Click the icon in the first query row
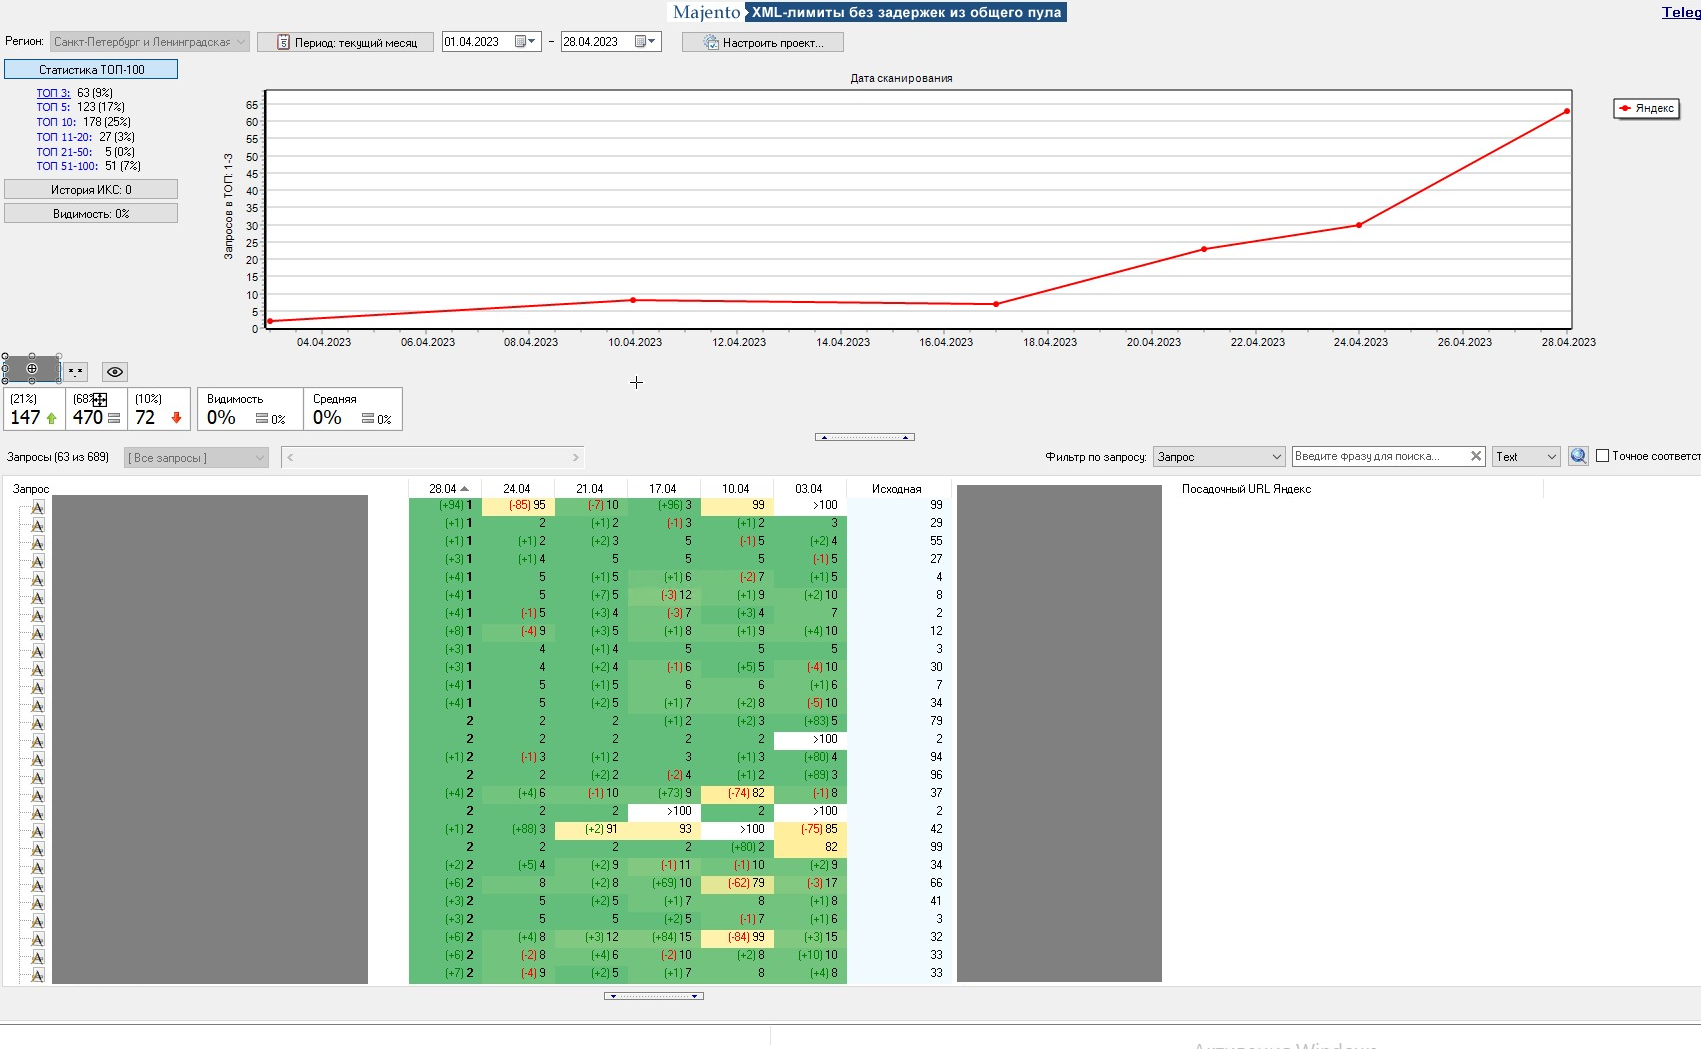Viewport: 1701px width, 1049px height. pos(37,506)
